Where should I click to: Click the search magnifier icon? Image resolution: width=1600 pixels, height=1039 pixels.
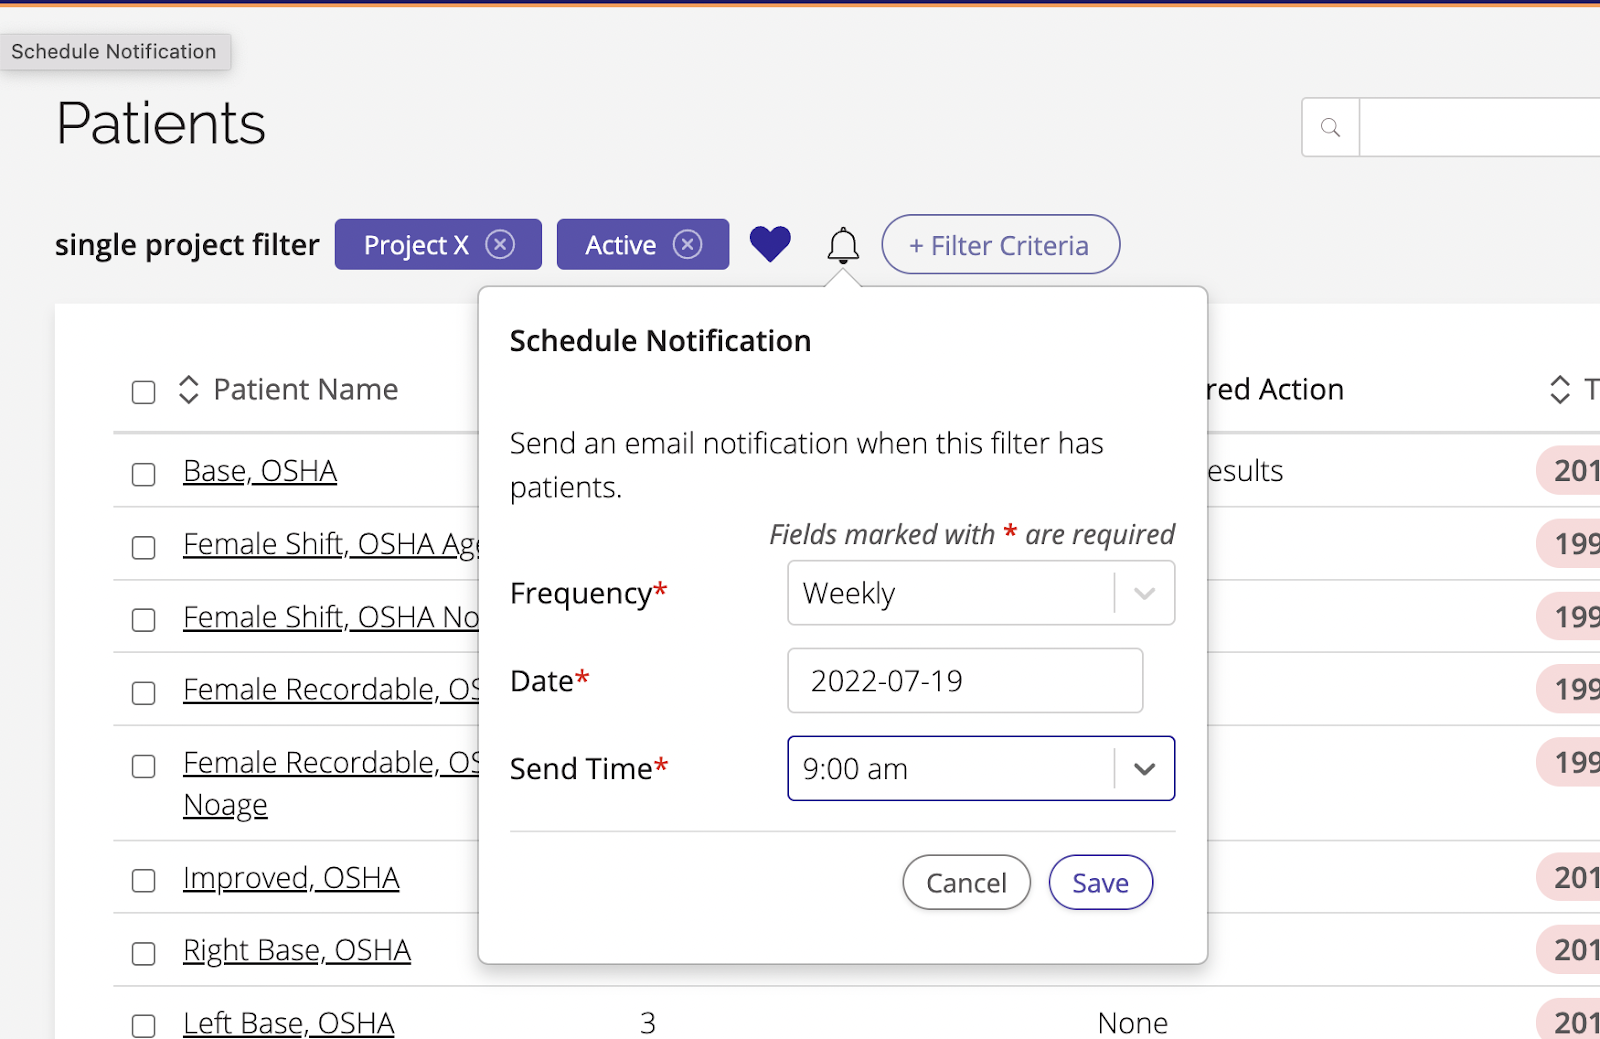pyautogui.click(x=1330, y=127)
